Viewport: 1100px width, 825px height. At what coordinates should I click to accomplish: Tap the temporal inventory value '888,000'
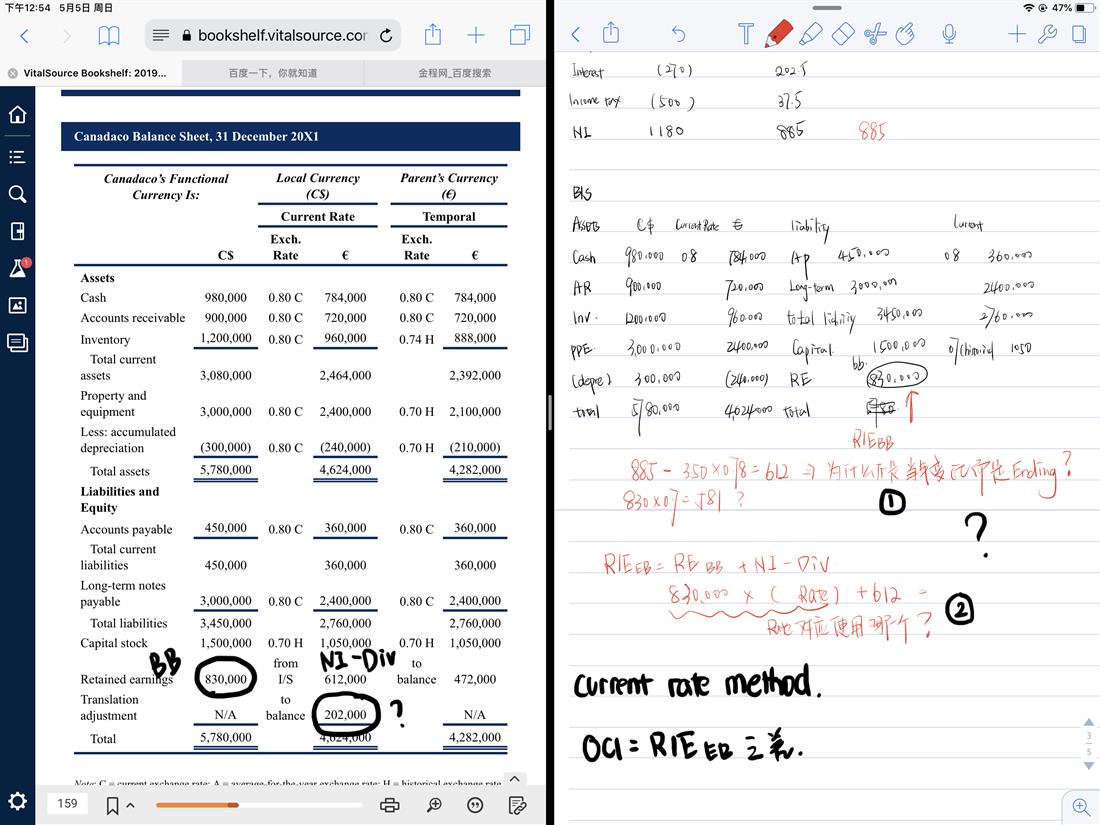click(x=475, y=338)
